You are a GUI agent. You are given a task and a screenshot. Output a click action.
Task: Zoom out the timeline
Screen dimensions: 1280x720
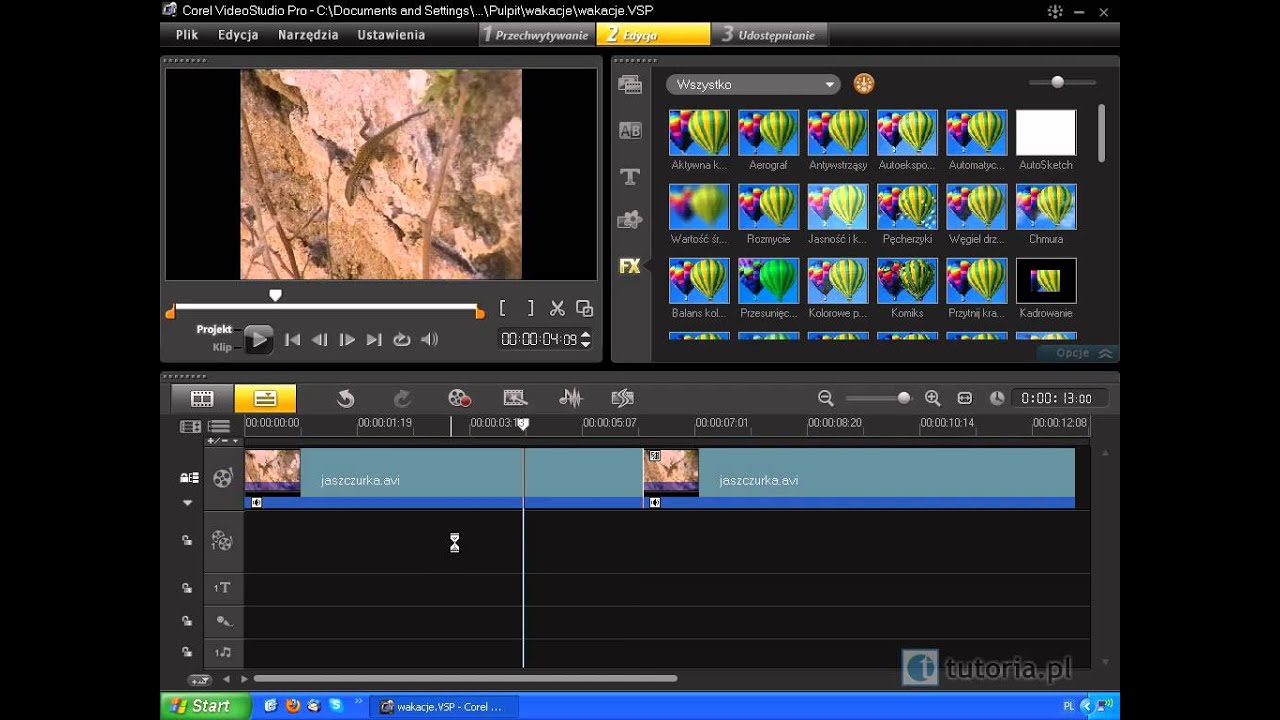click(826, 398)
